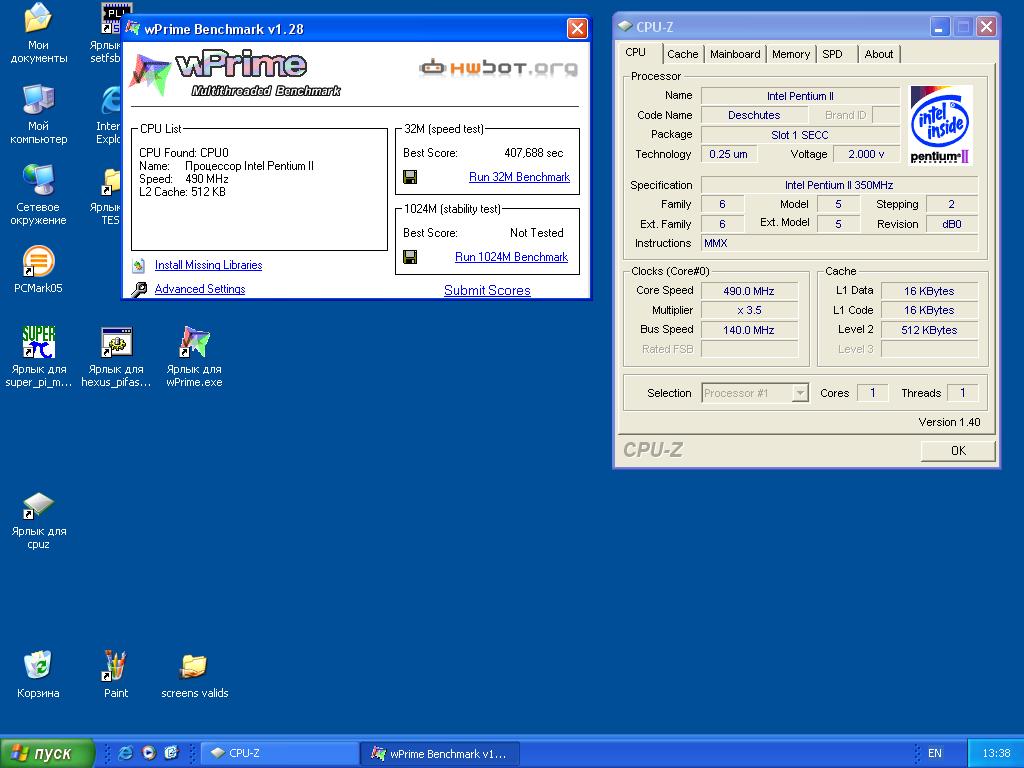Minimize the CPU-Z window

pyautogui.click(x=940, y=27)
